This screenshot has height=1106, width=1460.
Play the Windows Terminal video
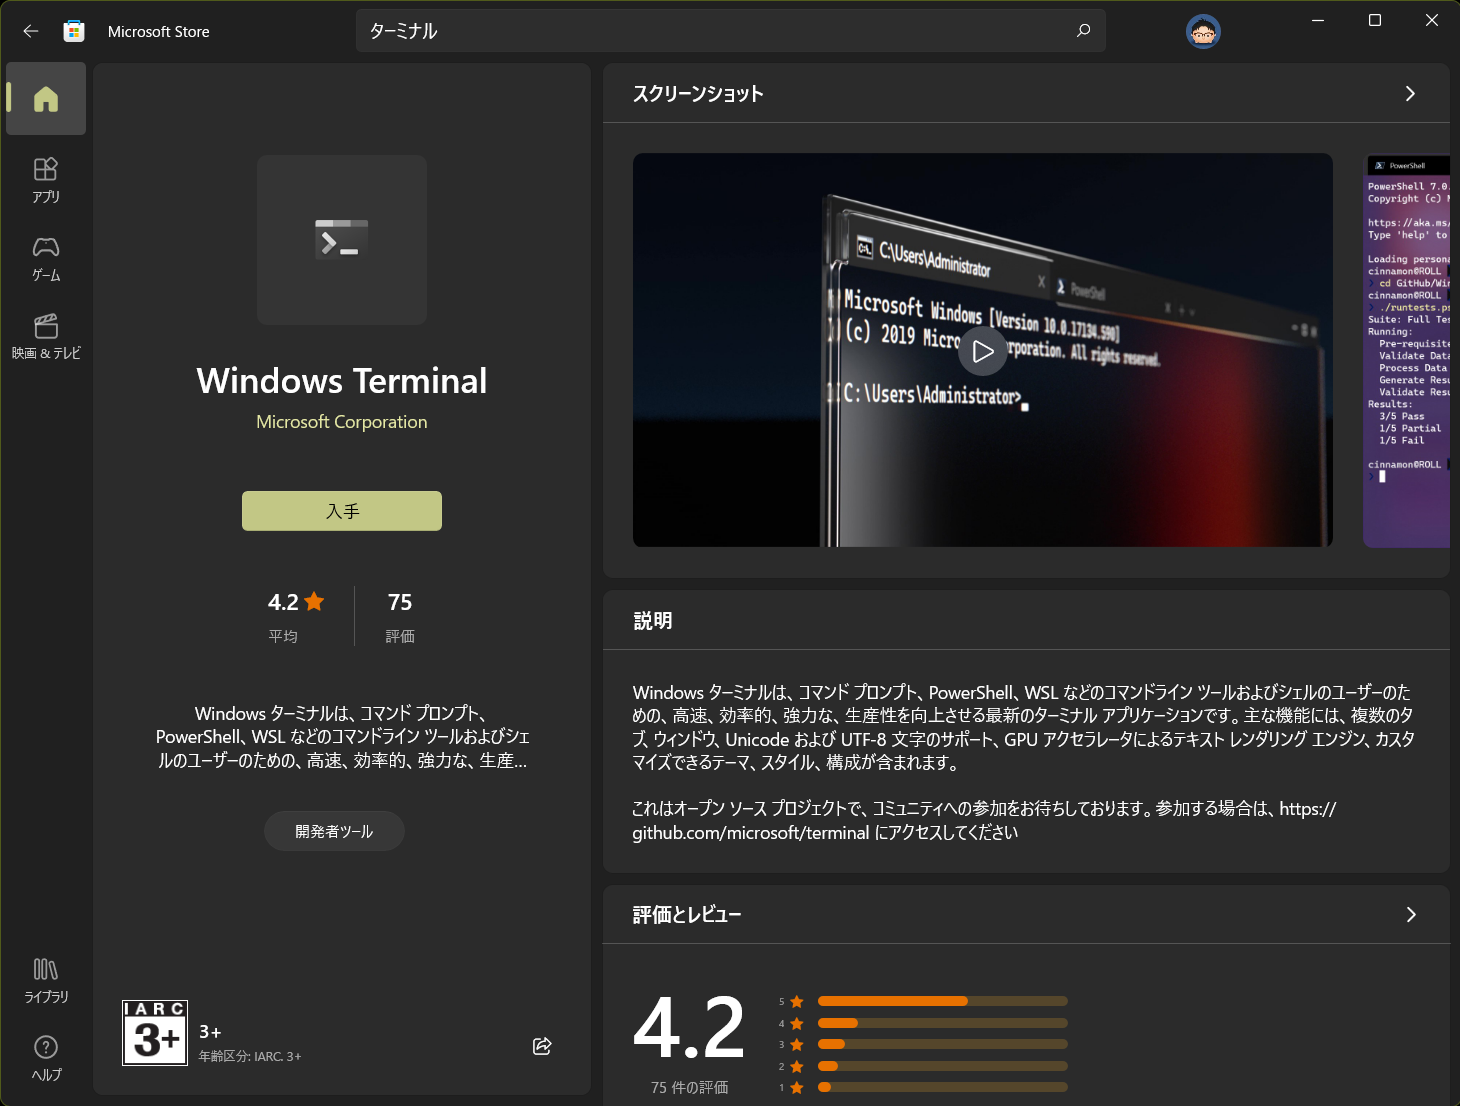point(983,351)
